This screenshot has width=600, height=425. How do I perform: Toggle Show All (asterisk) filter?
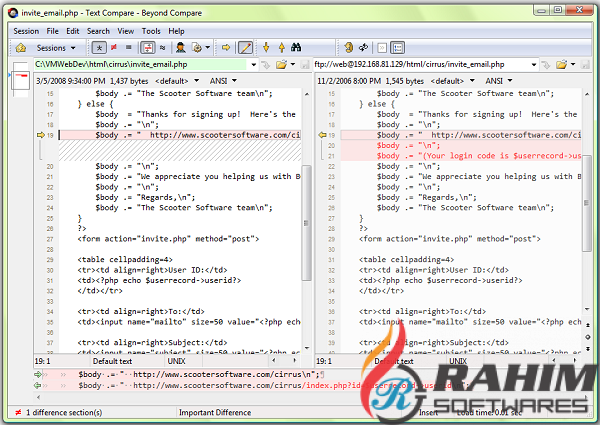(99, 48)
